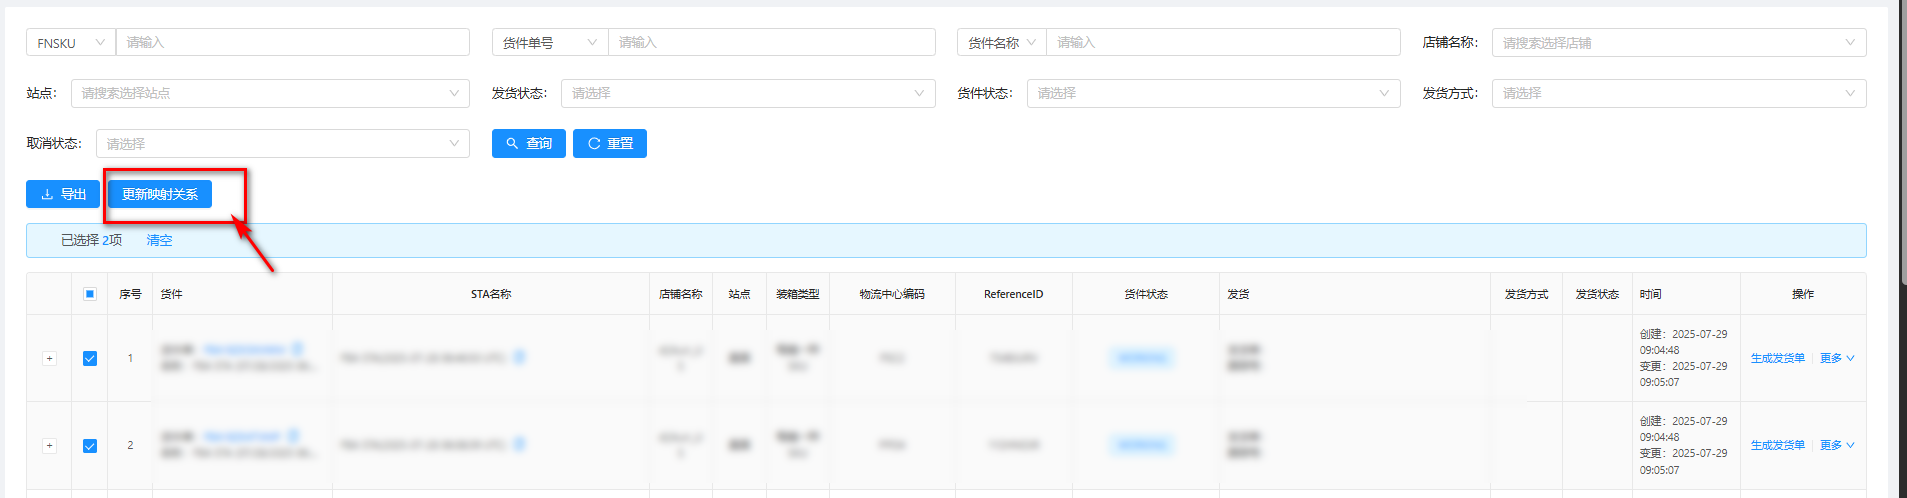This screenshot has height=498, width=1907.
Task: Open the 发货状态 dropdown
Action: (x=747, y=93)
